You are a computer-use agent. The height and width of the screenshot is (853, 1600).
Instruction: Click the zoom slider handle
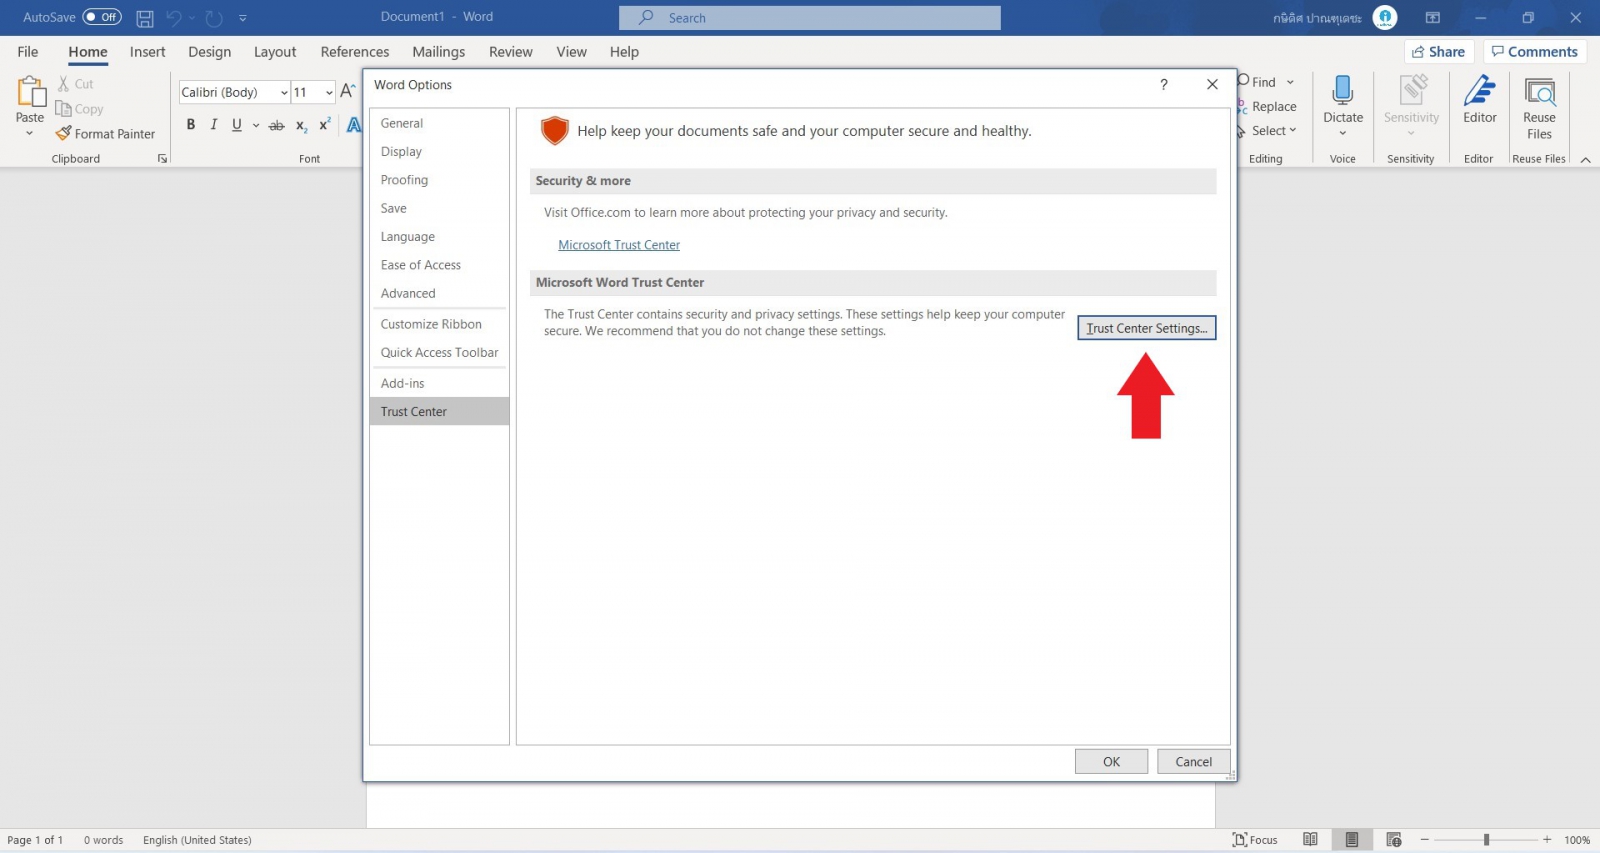[1486, 840]
